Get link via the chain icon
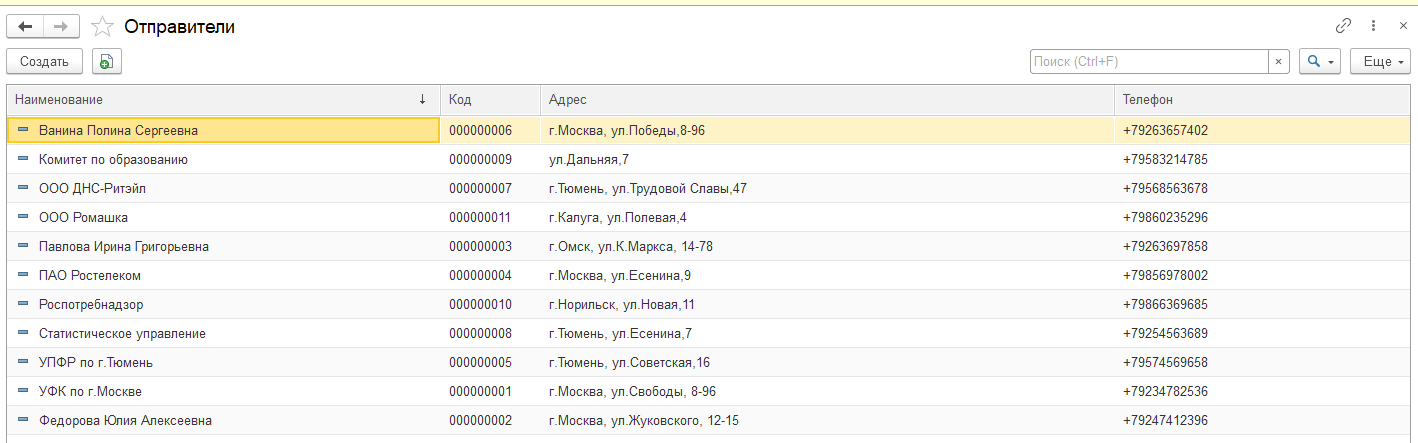Screen dimensions: 1418x443 click(x=1343, y=26)
